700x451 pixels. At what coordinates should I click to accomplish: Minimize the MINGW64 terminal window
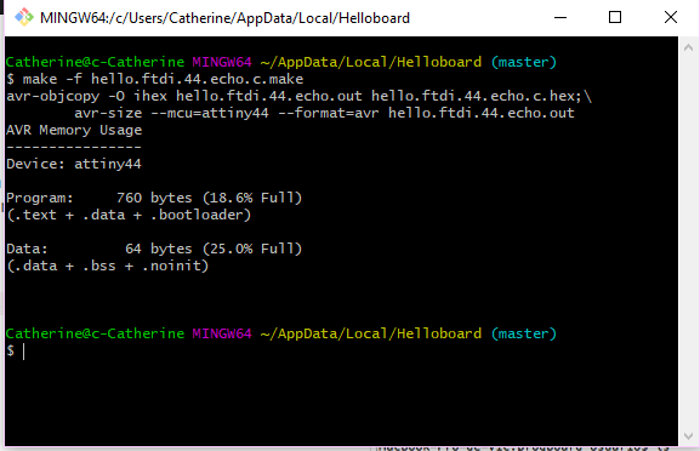tap(560, 17)
